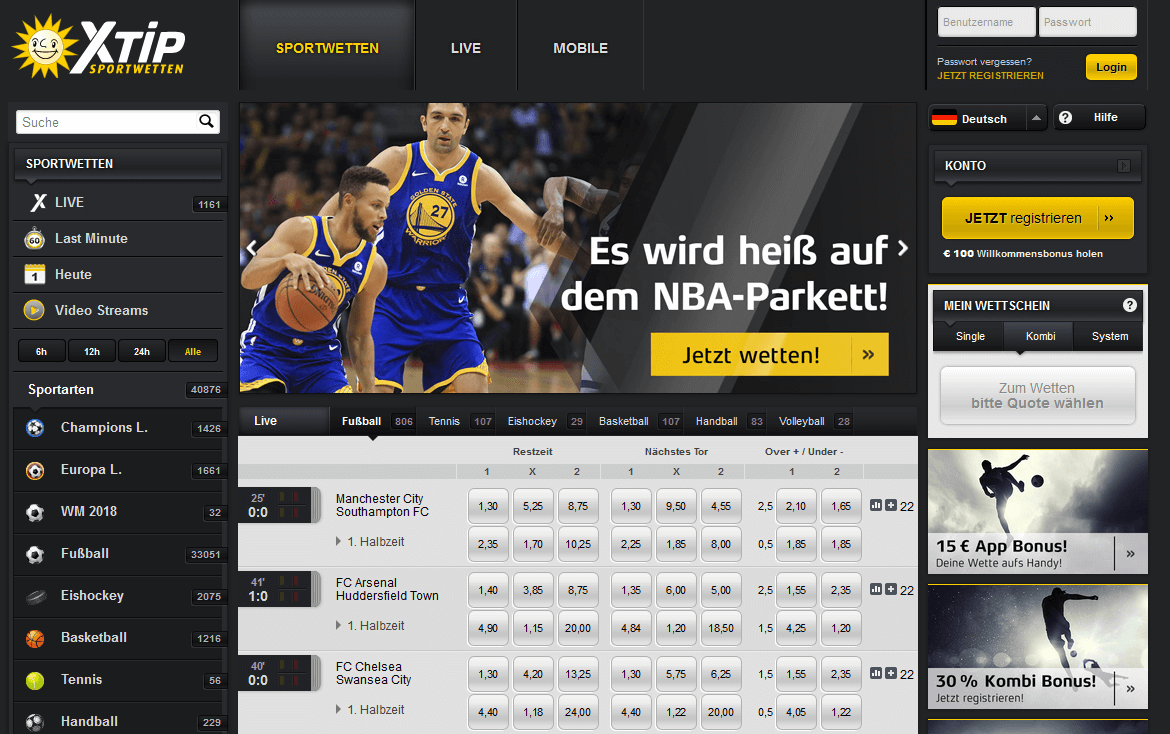Focus the Passwort input field
Screen dimensions: 1170x734
[x=1088, y=22]
